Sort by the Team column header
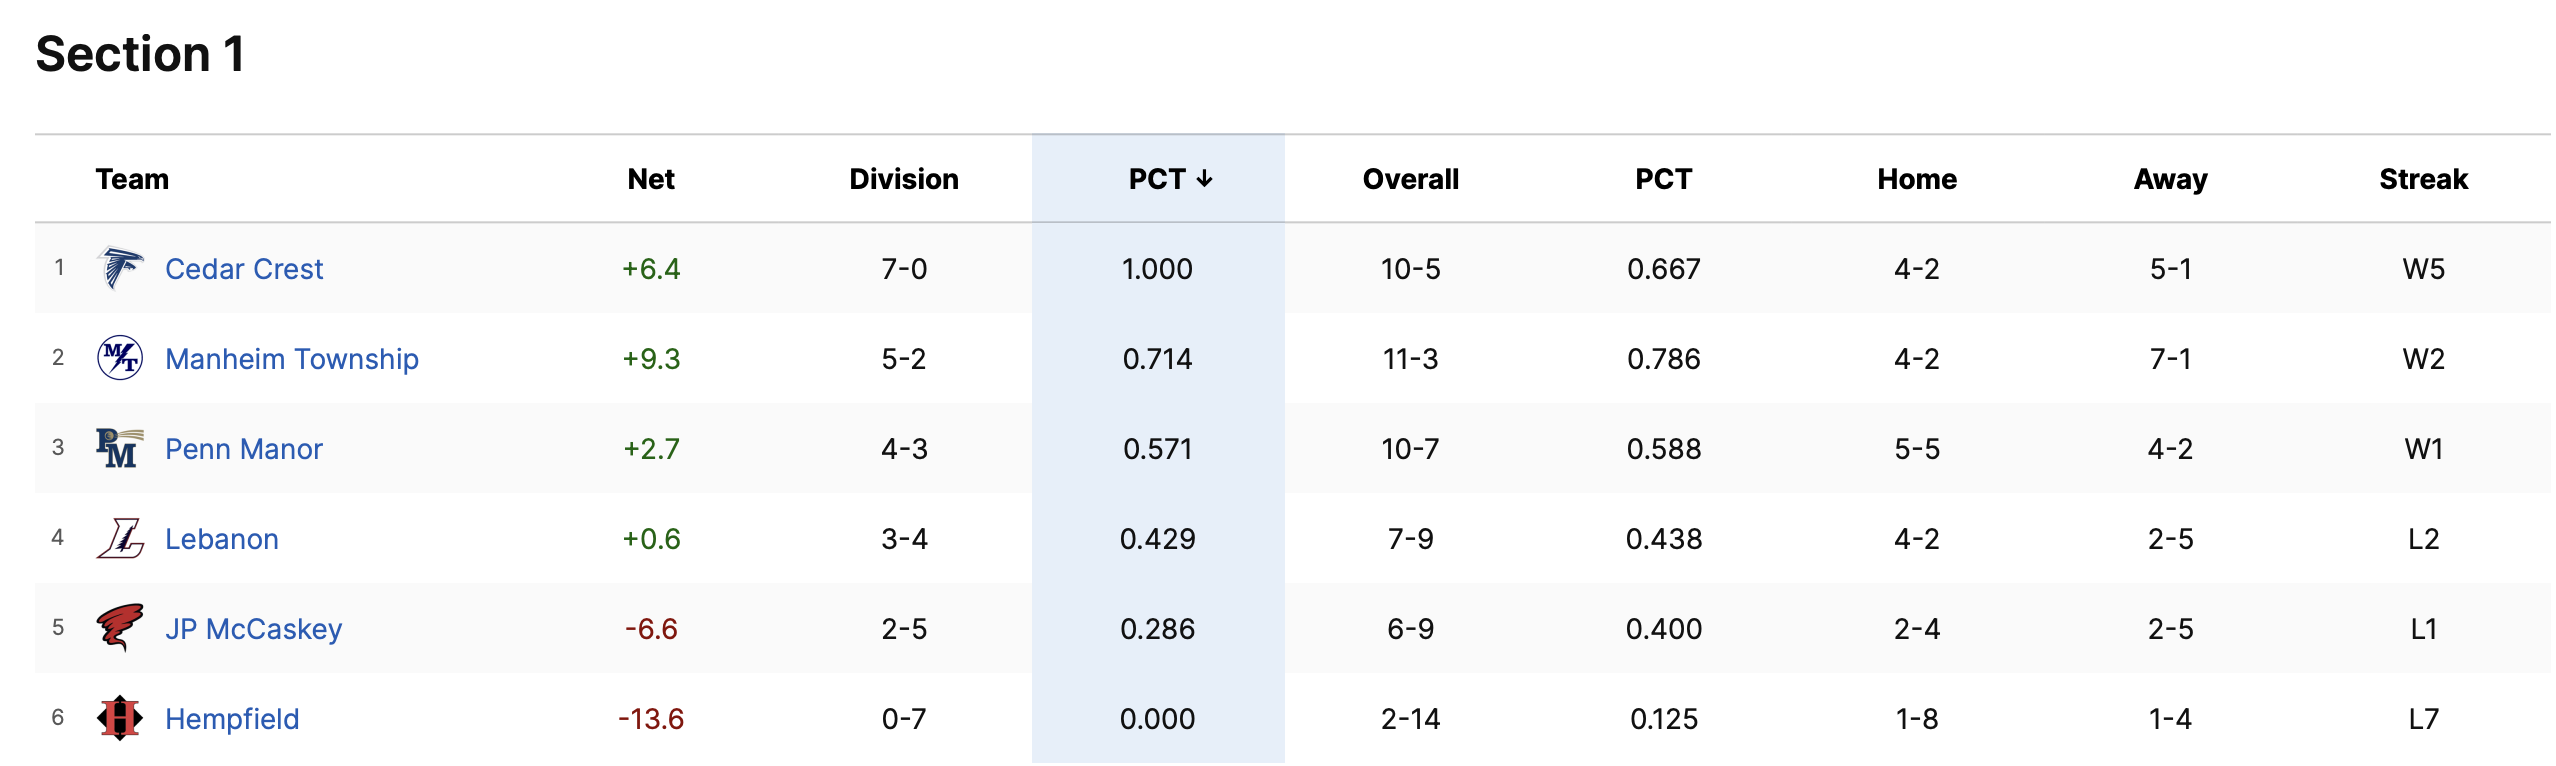2556x766 pixels. [x=132, y=179]
